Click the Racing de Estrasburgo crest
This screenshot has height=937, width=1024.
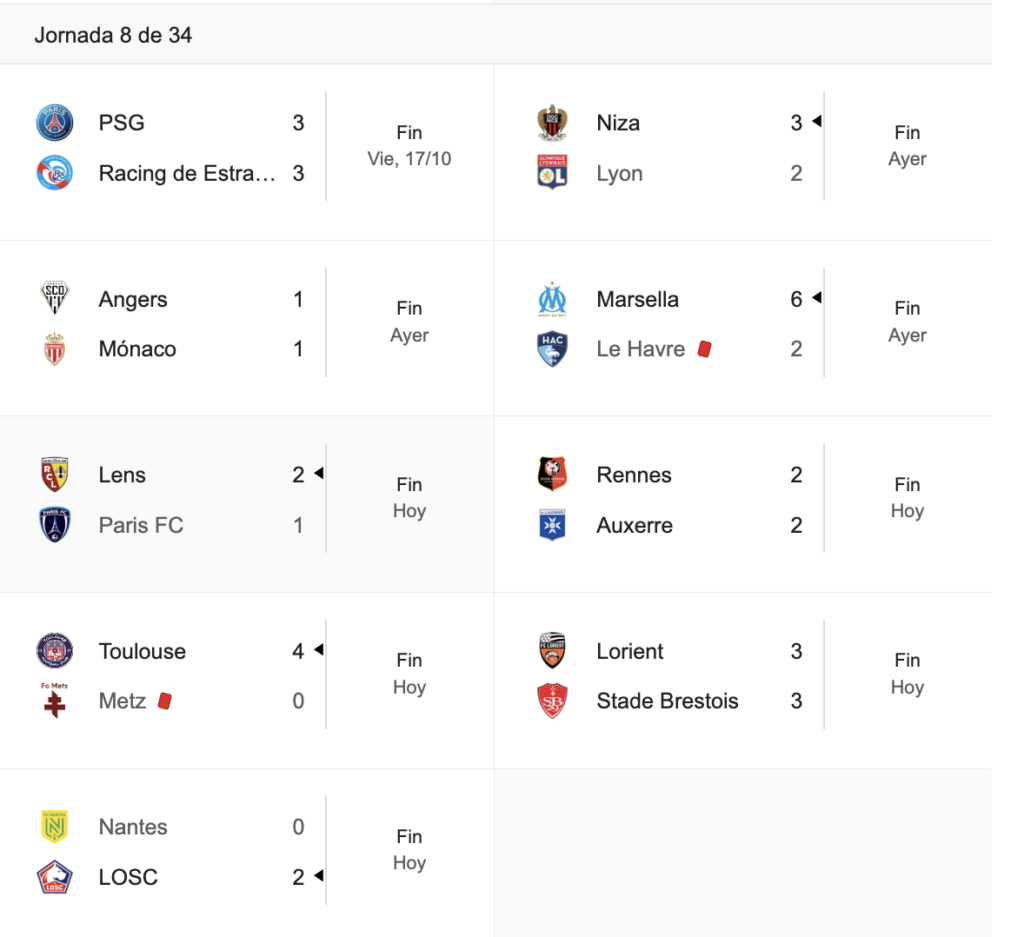(55, 173)
